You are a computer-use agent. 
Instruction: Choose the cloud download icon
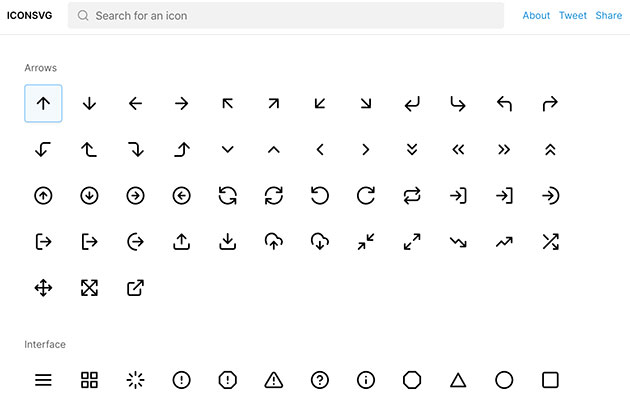pos(320,241)
